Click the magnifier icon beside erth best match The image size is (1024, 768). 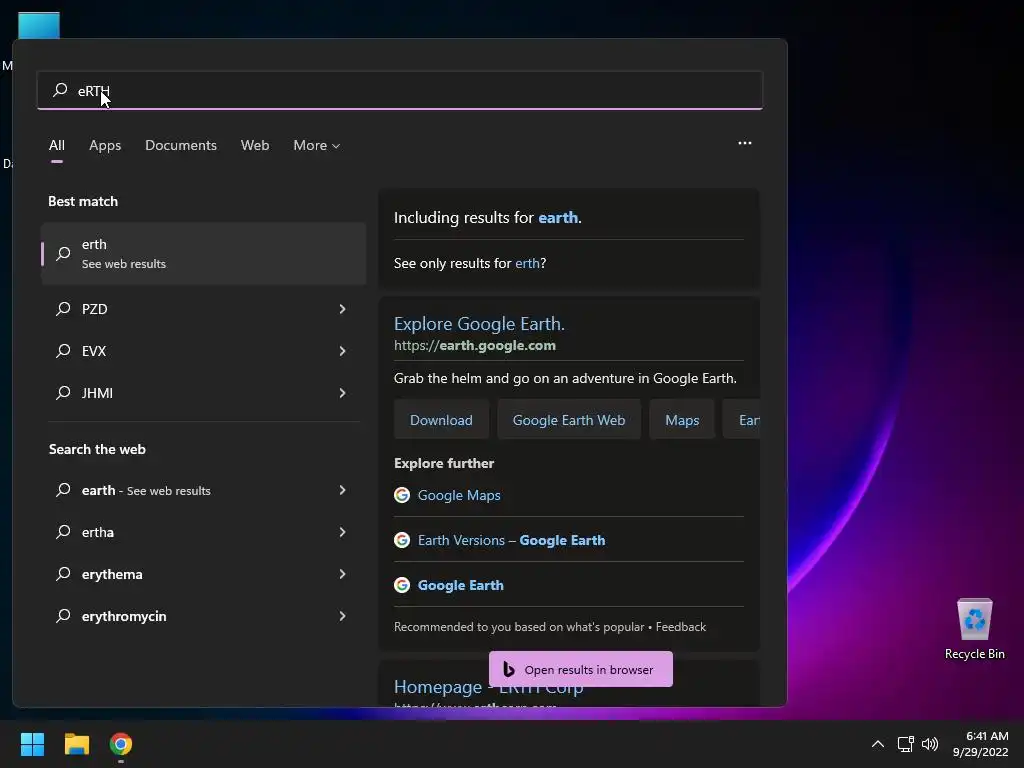[63, 253]
